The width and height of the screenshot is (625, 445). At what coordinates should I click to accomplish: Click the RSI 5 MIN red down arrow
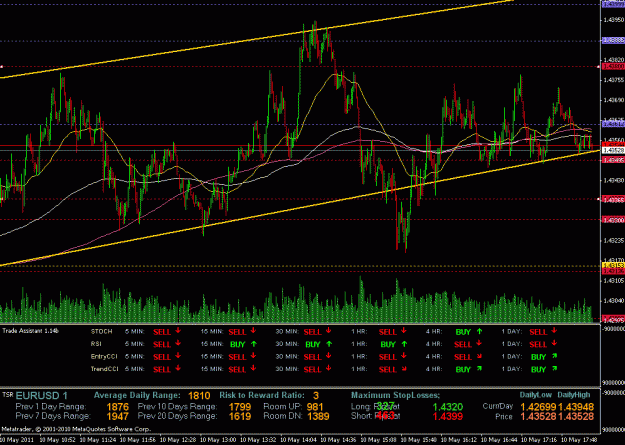178,343
